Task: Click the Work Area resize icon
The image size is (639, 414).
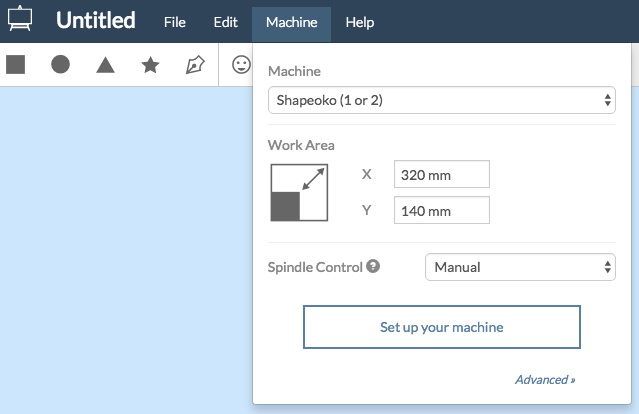Action: 299,192
